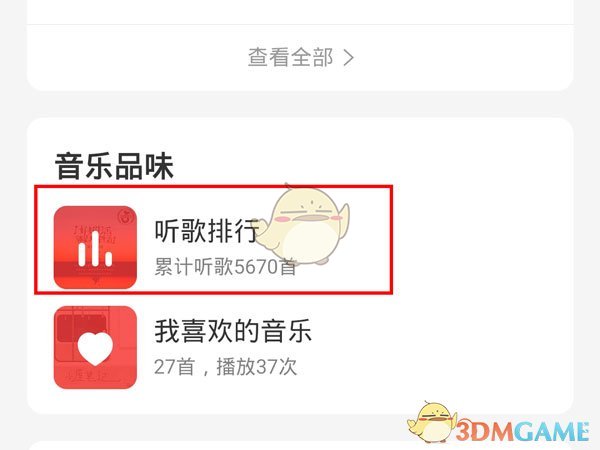Expand via the chevron beside 查看全部
The image size is (600, 450).
[348, 58]
